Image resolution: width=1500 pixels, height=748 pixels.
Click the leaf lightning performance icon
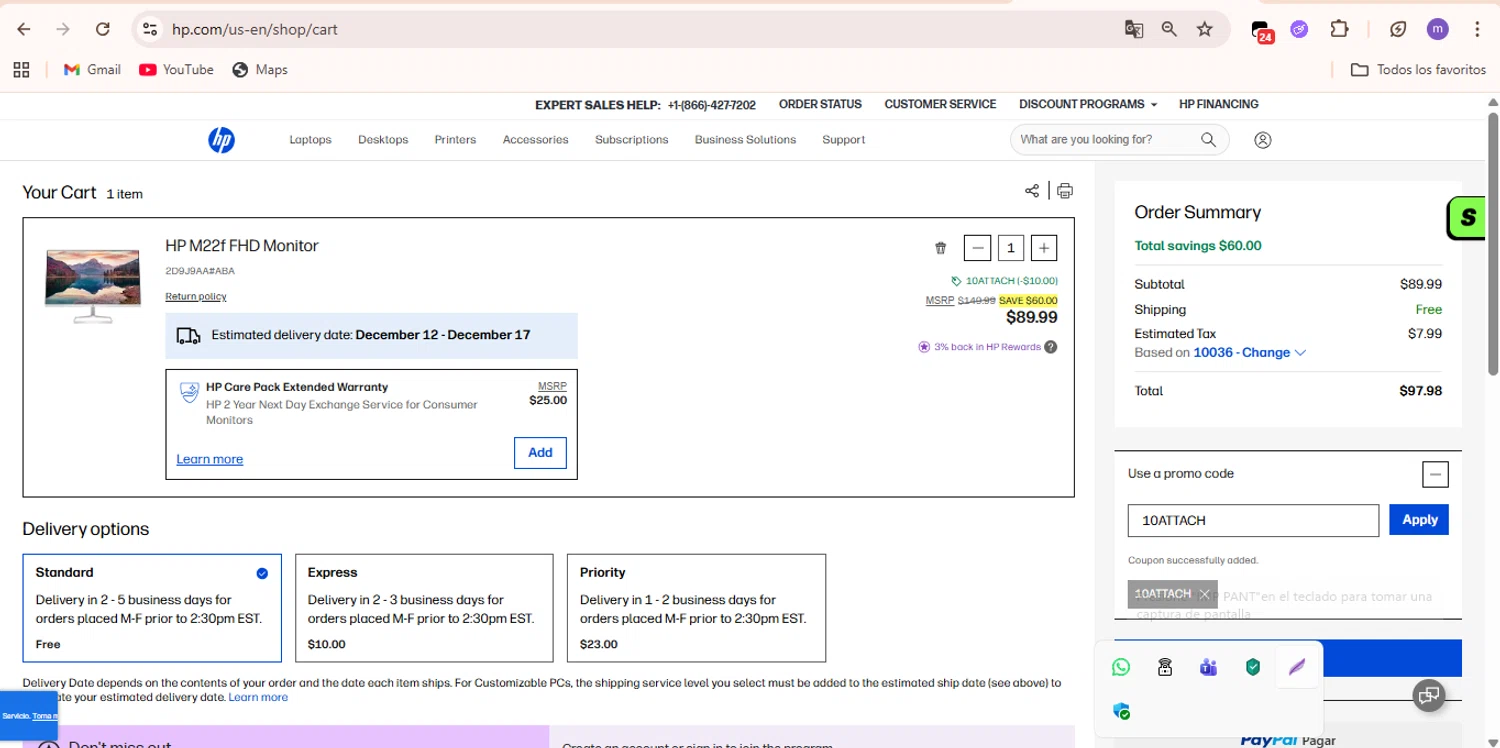pos(1398,29)
